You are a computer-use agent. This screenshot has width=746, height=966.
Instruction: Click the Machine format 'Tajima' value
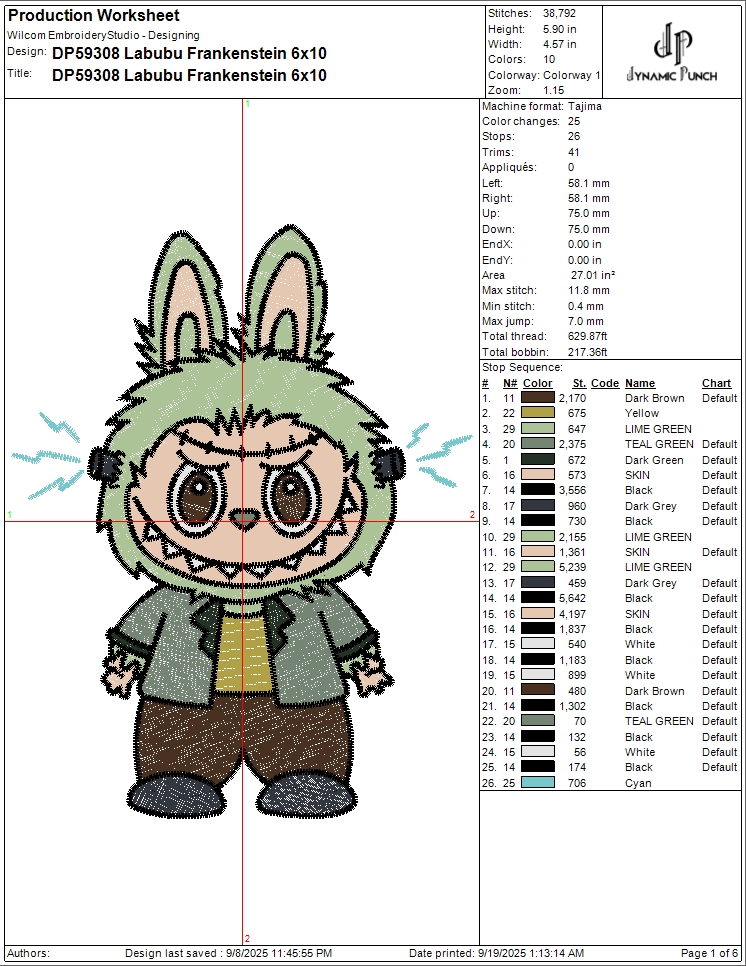tap(585, 106)
